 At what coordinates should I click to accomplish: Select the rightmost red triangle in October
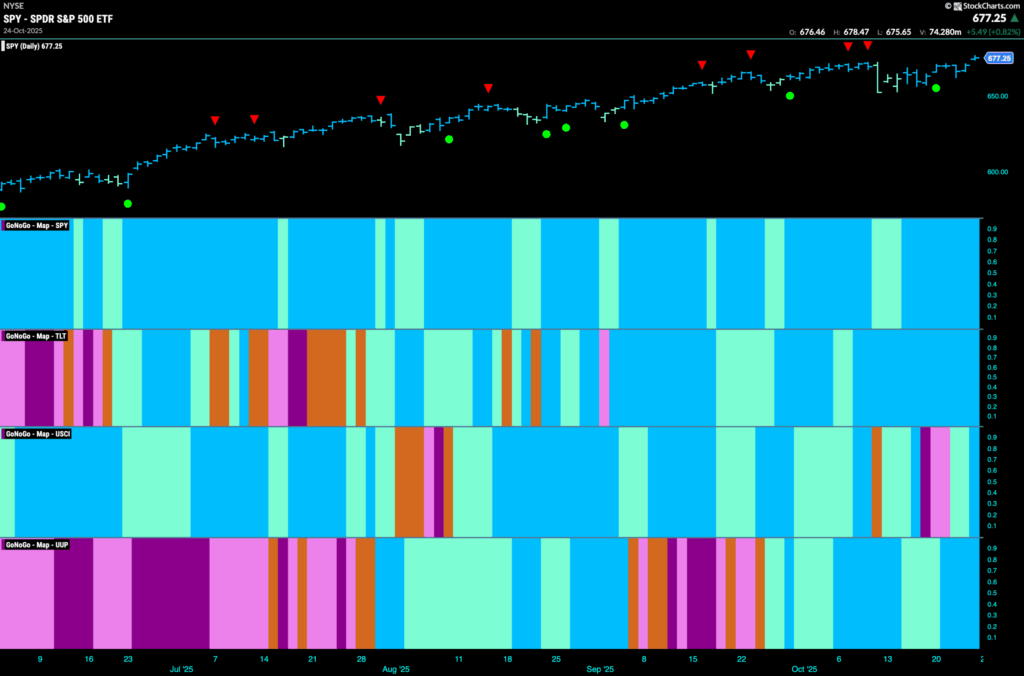pyautogui.click(x=867, y=46)
